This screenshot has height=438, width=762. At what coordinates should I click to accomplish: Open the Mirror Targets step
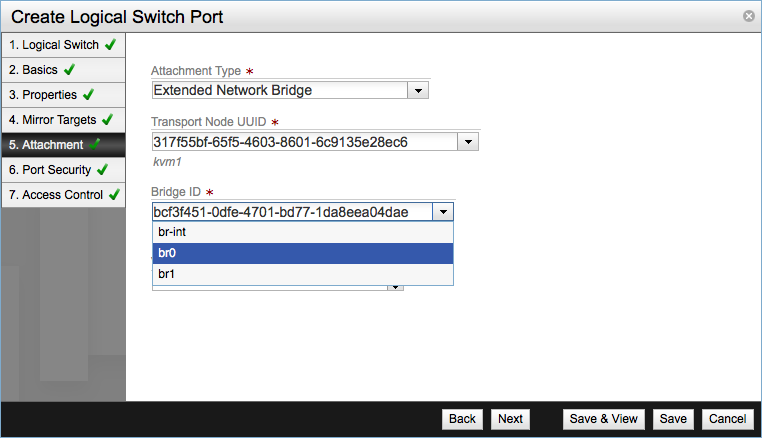(62, 120)
